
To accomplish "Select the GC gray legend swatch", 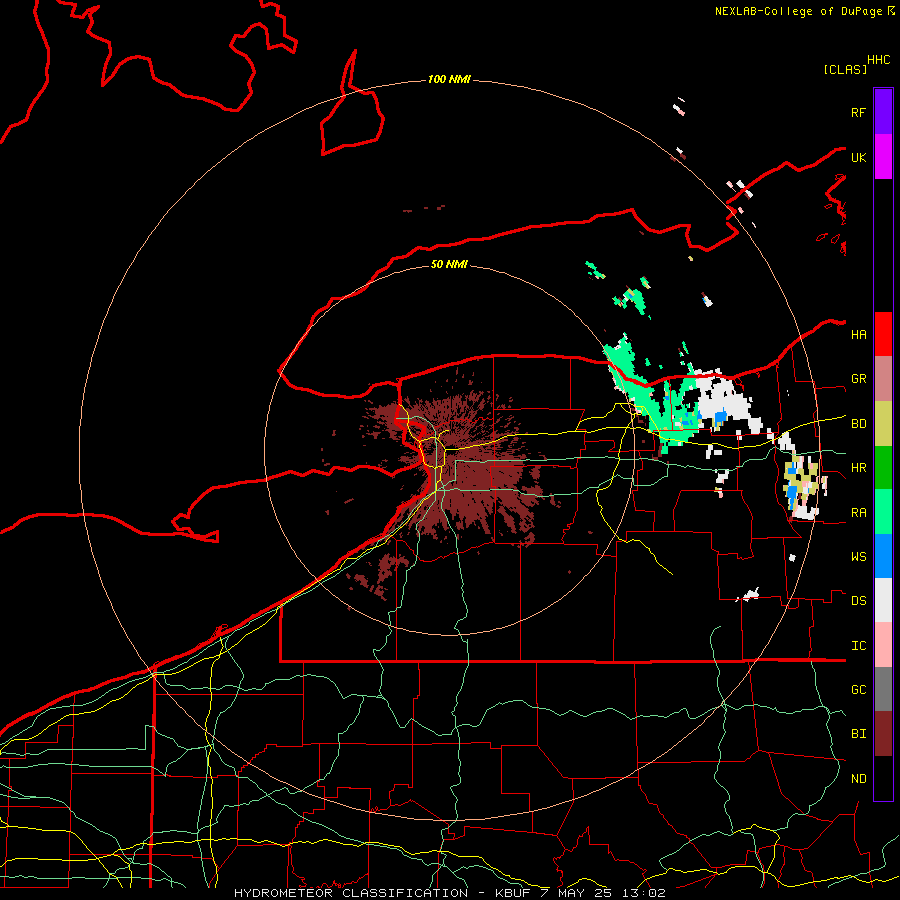I will 883,689.
